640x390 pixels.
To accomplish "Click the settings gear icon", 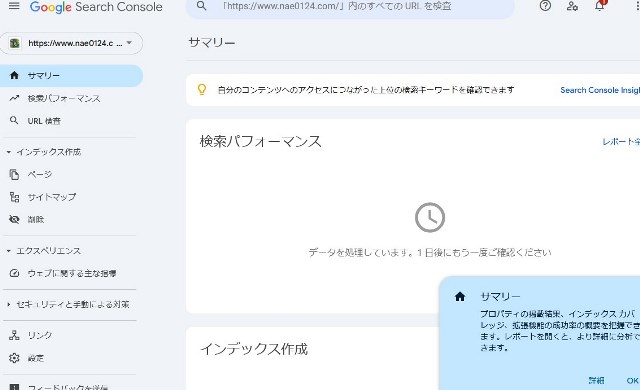I will click(x=14, y=358).
